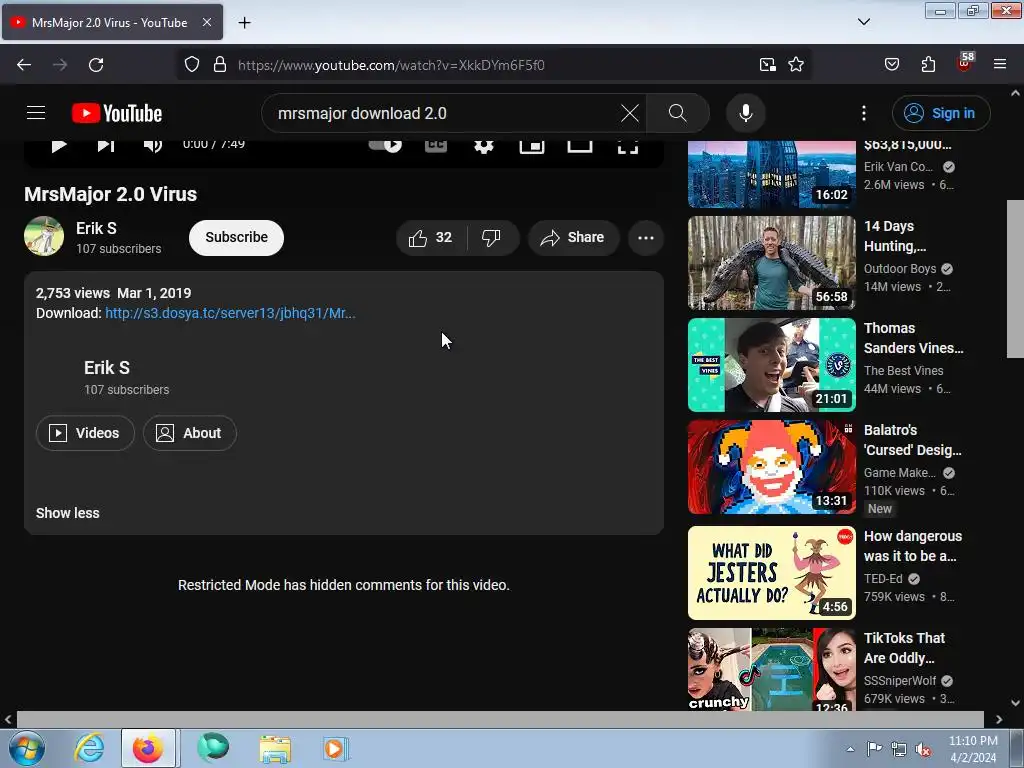Open Firefox extensions puzzle icon
This screenshot has width=1024, height=768.
pyautogui.click(x=928, y=65)
